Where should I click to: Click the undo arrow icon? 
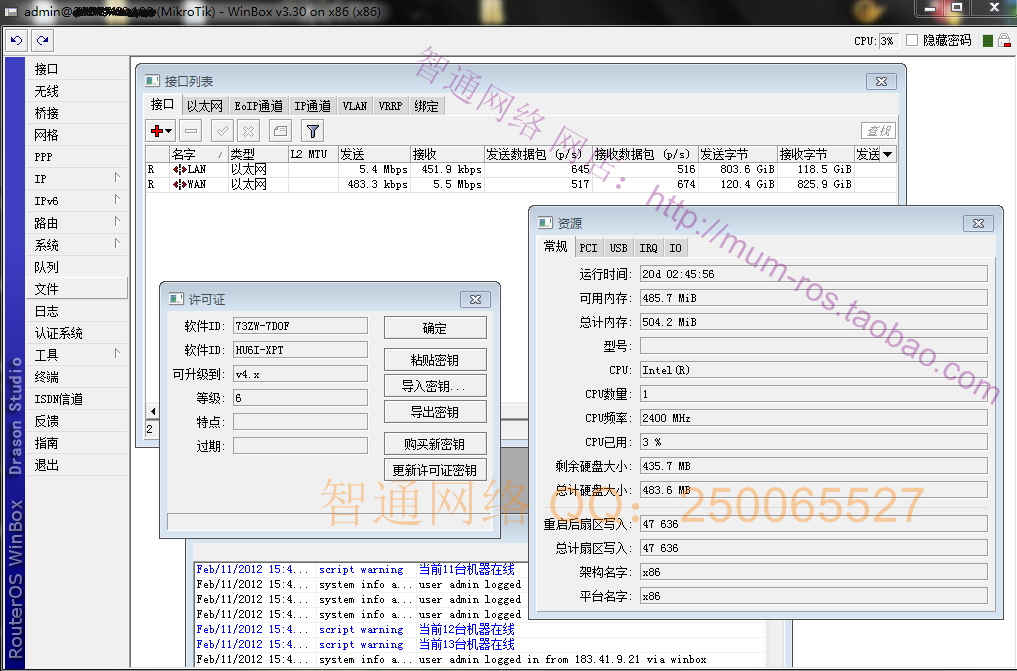[16, 40]
